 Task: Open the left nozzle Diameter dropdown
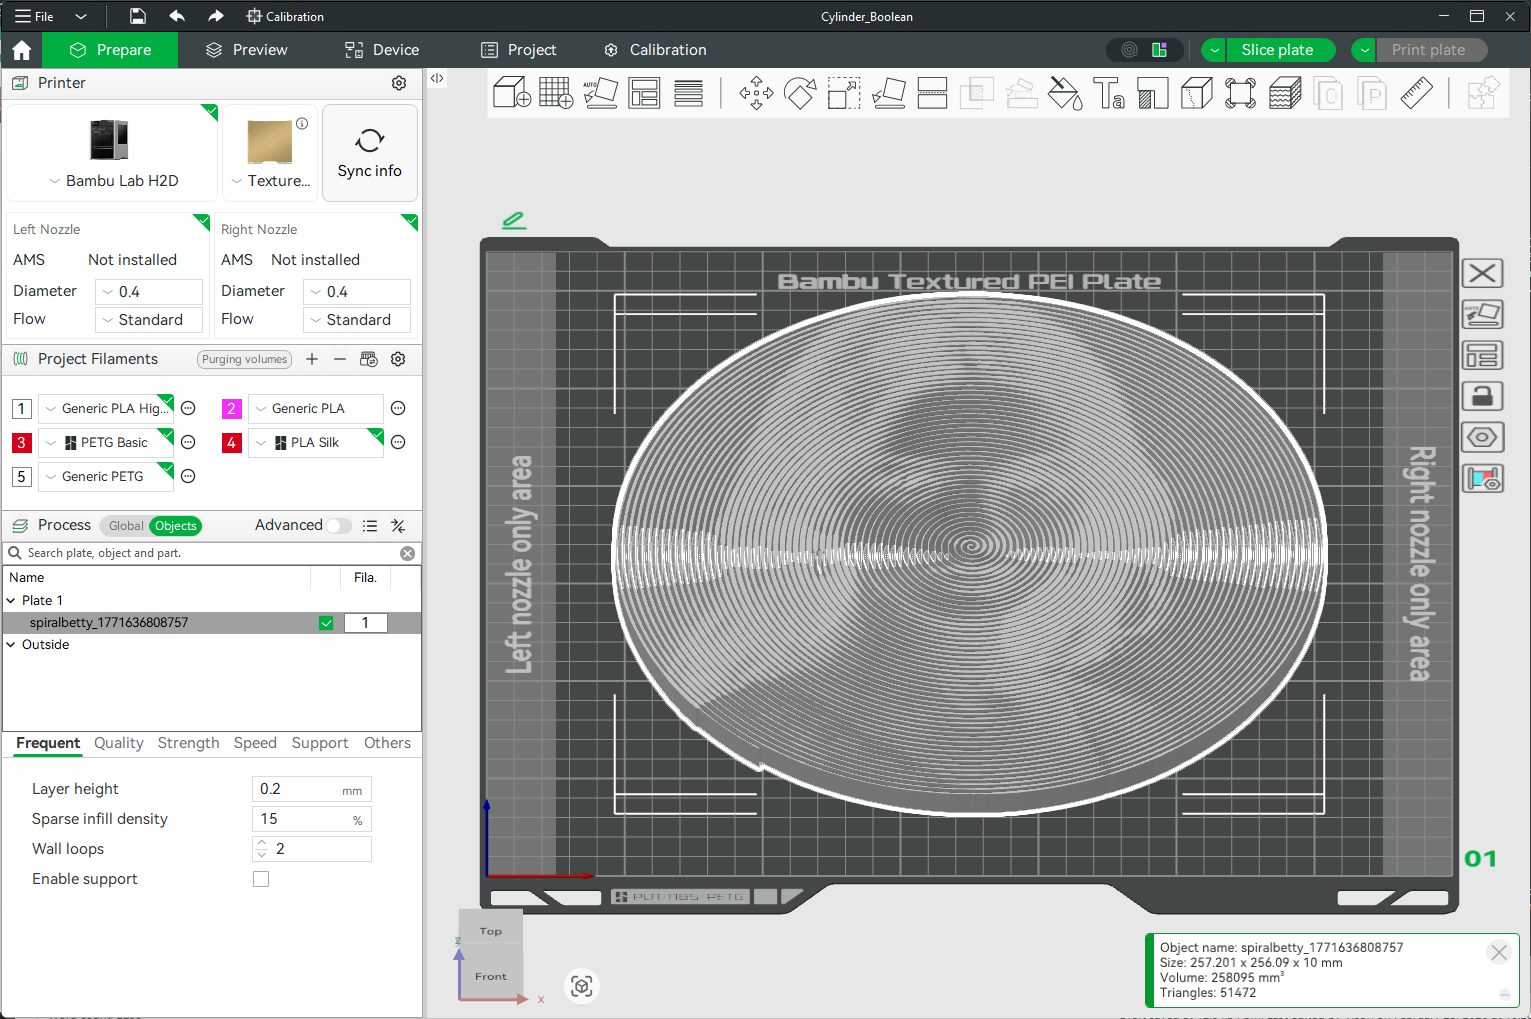[150, 292]
